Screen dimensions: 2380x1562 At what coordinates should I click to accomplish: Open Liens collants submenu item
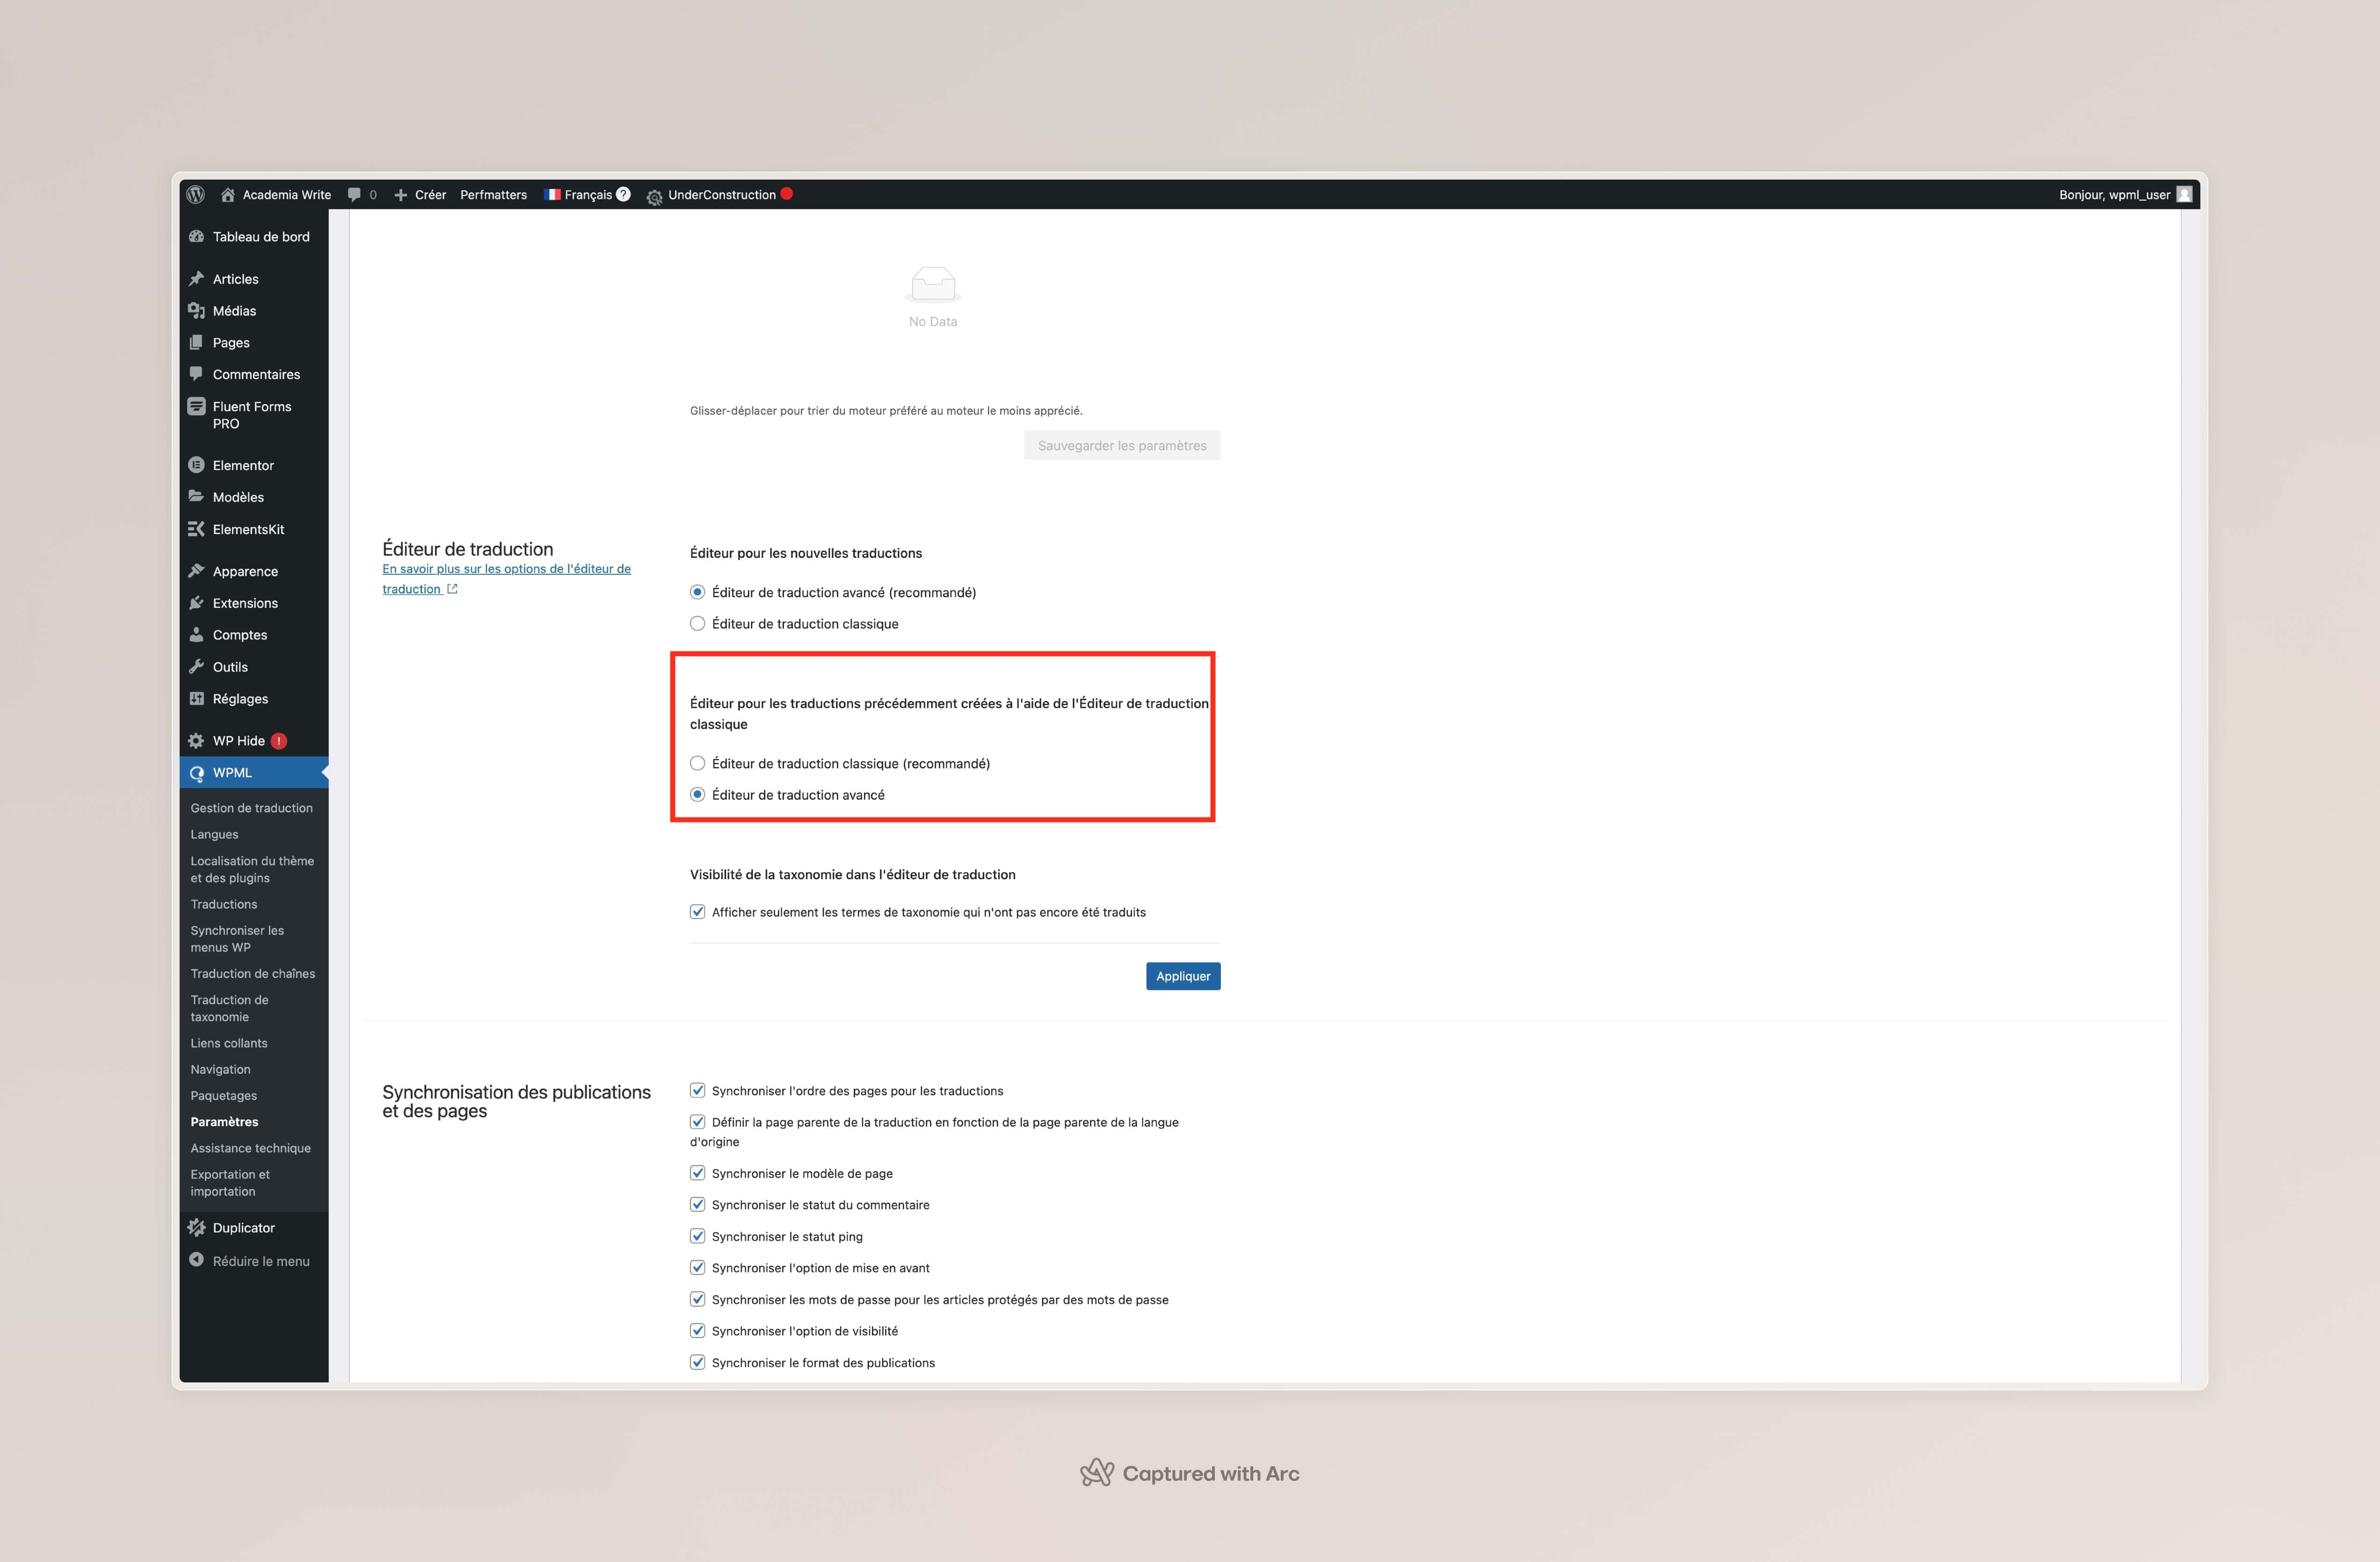[x=229, y=1043]
